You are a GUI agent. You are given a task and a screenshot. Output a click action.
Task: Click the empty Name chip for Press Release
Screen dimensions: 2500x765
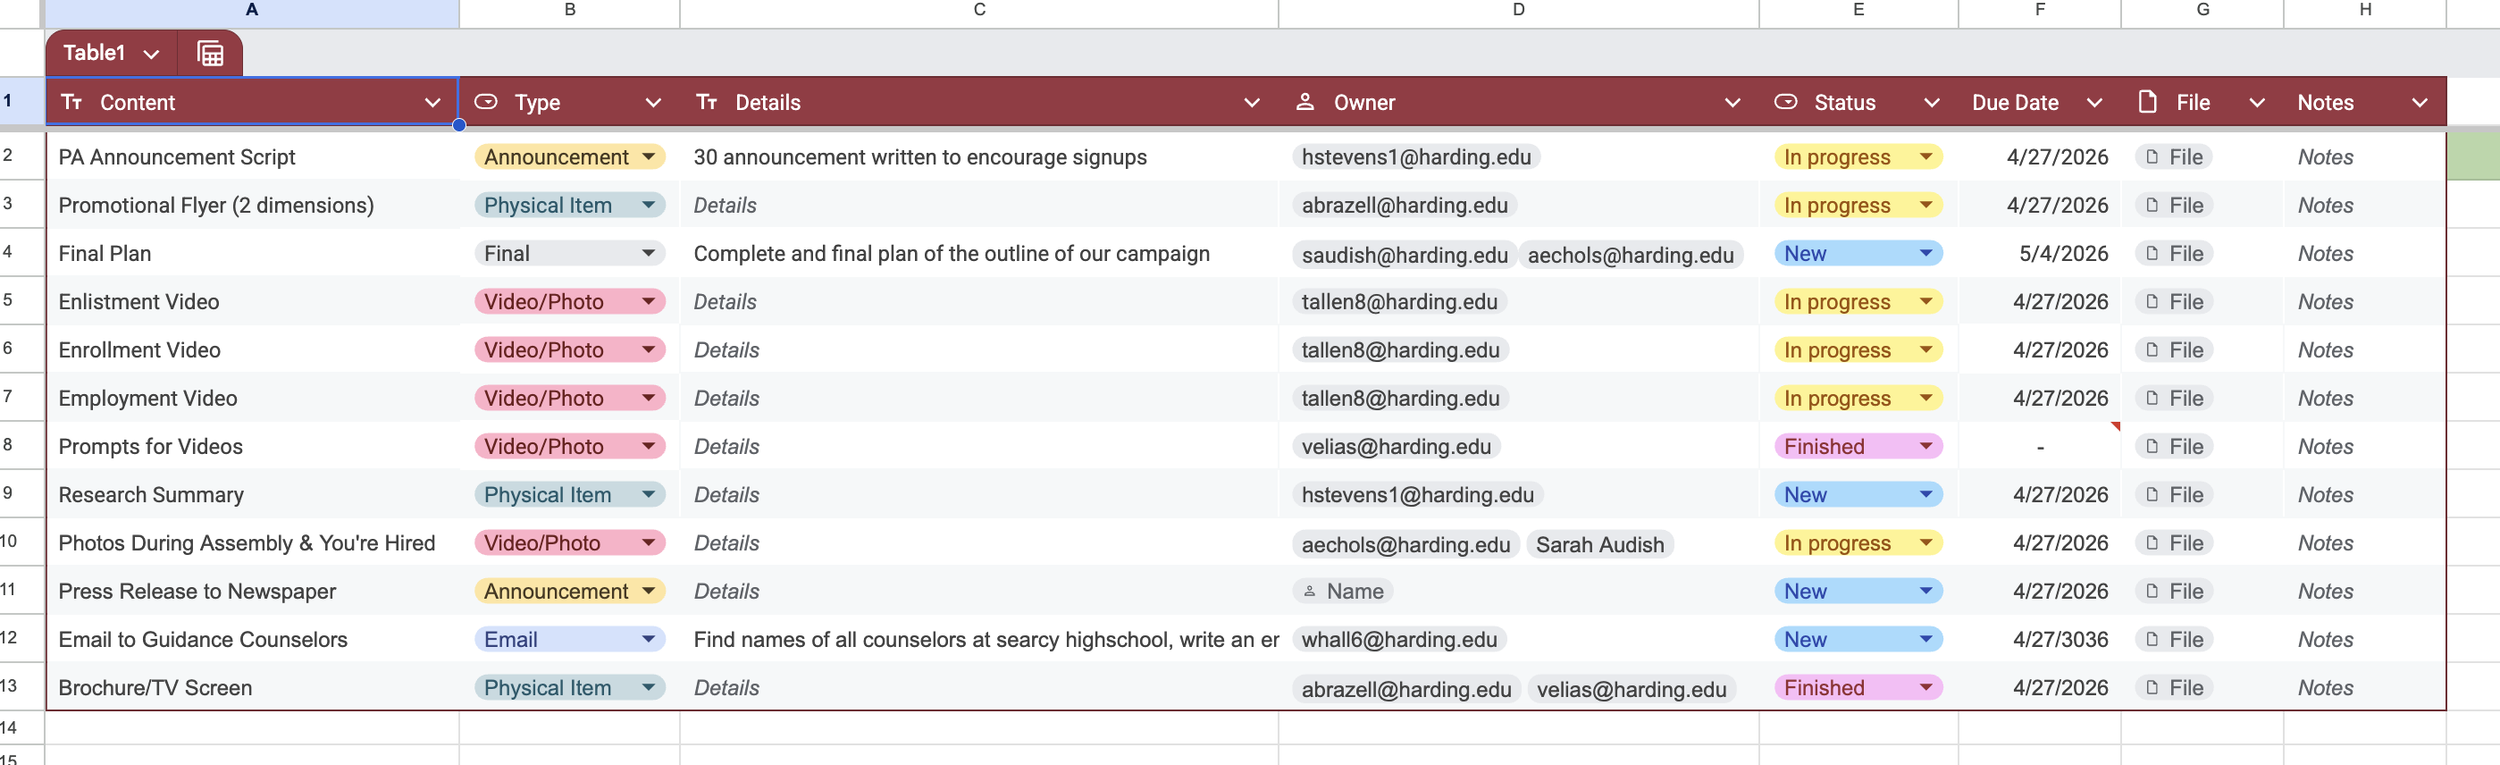(1342, 592)
